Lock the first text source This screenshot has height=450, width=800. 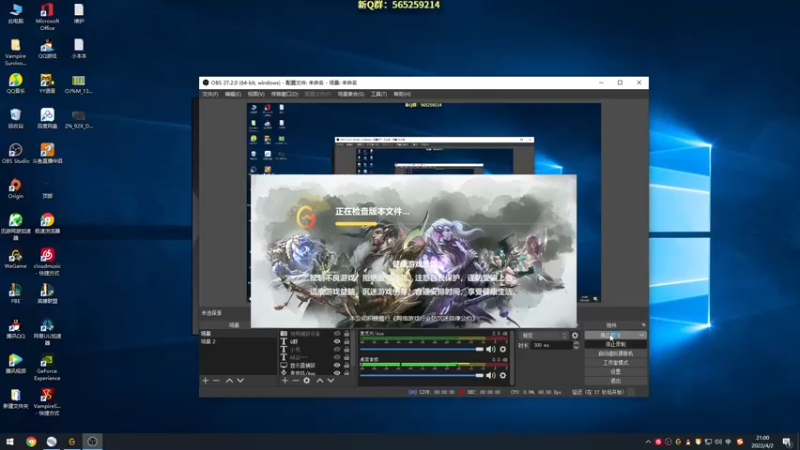pyautogui.click(x=346, y=341)
